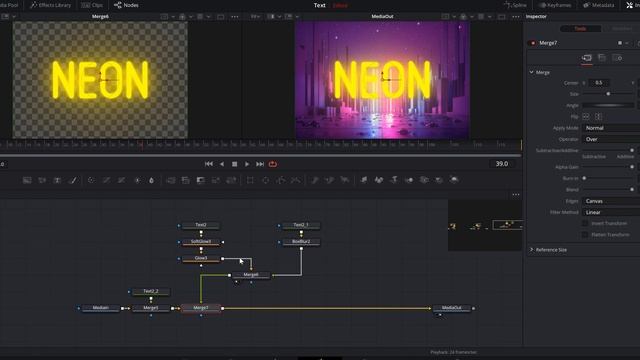This screenshot has width=640, height=360.
Task: Open the Spline editor panel
Action: 516,5
